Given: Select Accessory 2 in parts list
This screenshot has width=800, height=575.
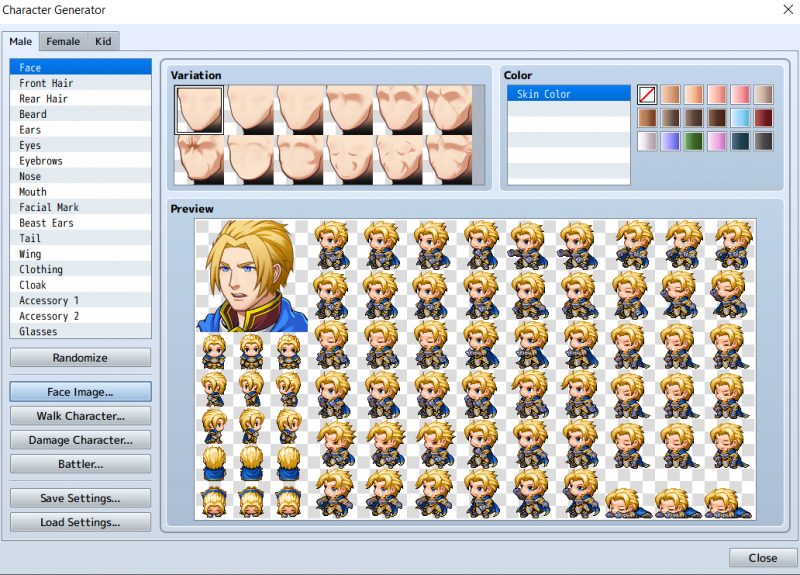Looking at the screenshot, I should [80, 316].
